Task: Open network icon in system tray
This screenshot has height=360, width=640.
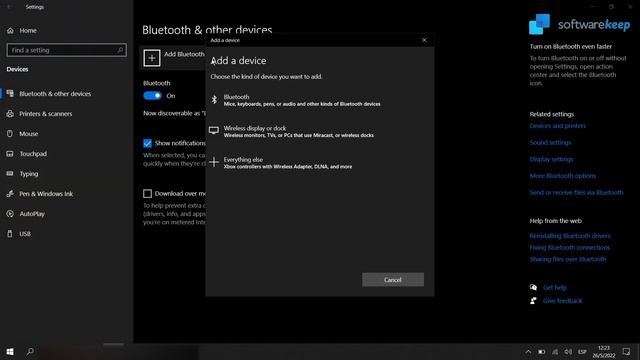Action: [x=555, y=352]
